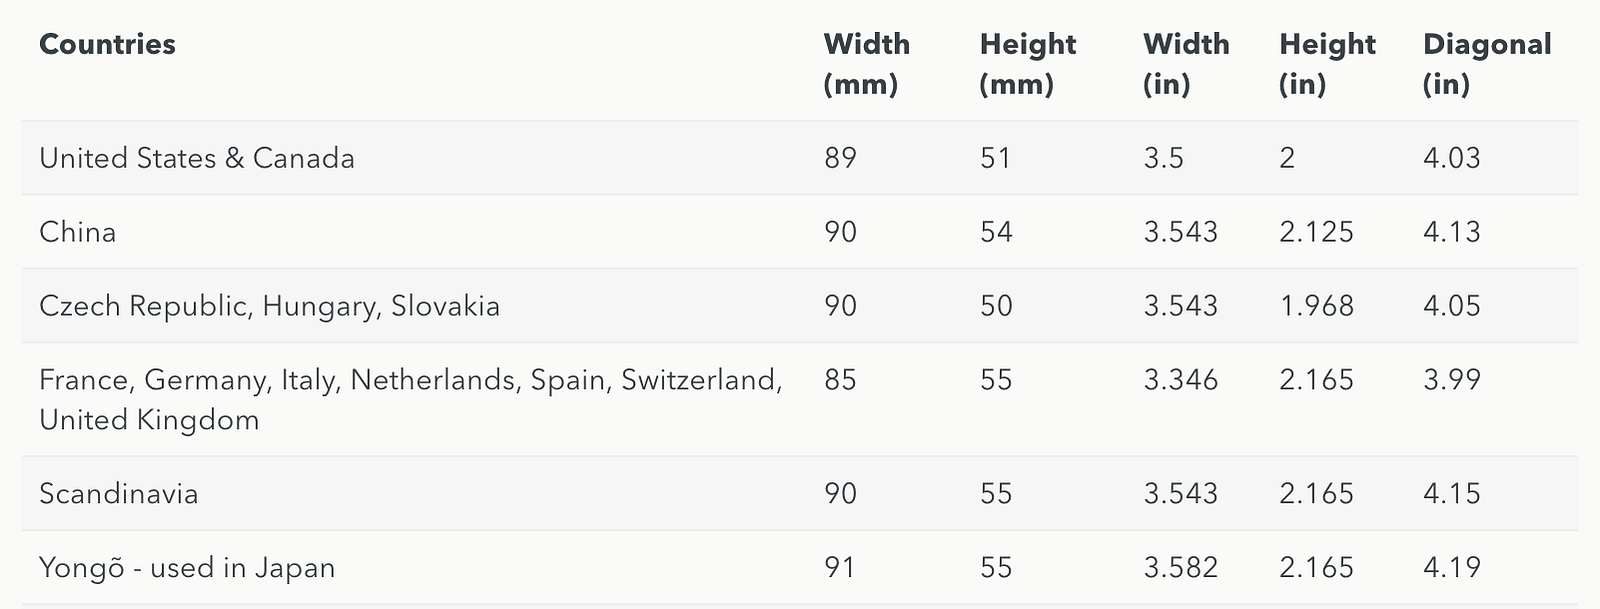Click the 4.15 diagonal value for Scandinavia
Screen dimensions: 1600x609
click(1451, 494)
